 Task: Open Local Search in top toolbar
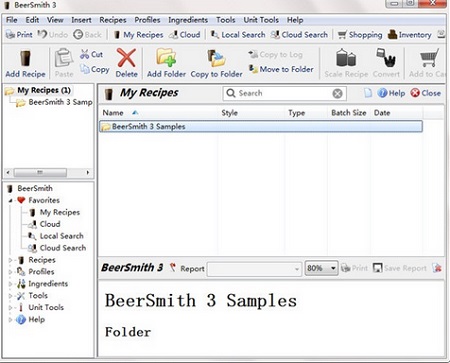tap(238, 35)
